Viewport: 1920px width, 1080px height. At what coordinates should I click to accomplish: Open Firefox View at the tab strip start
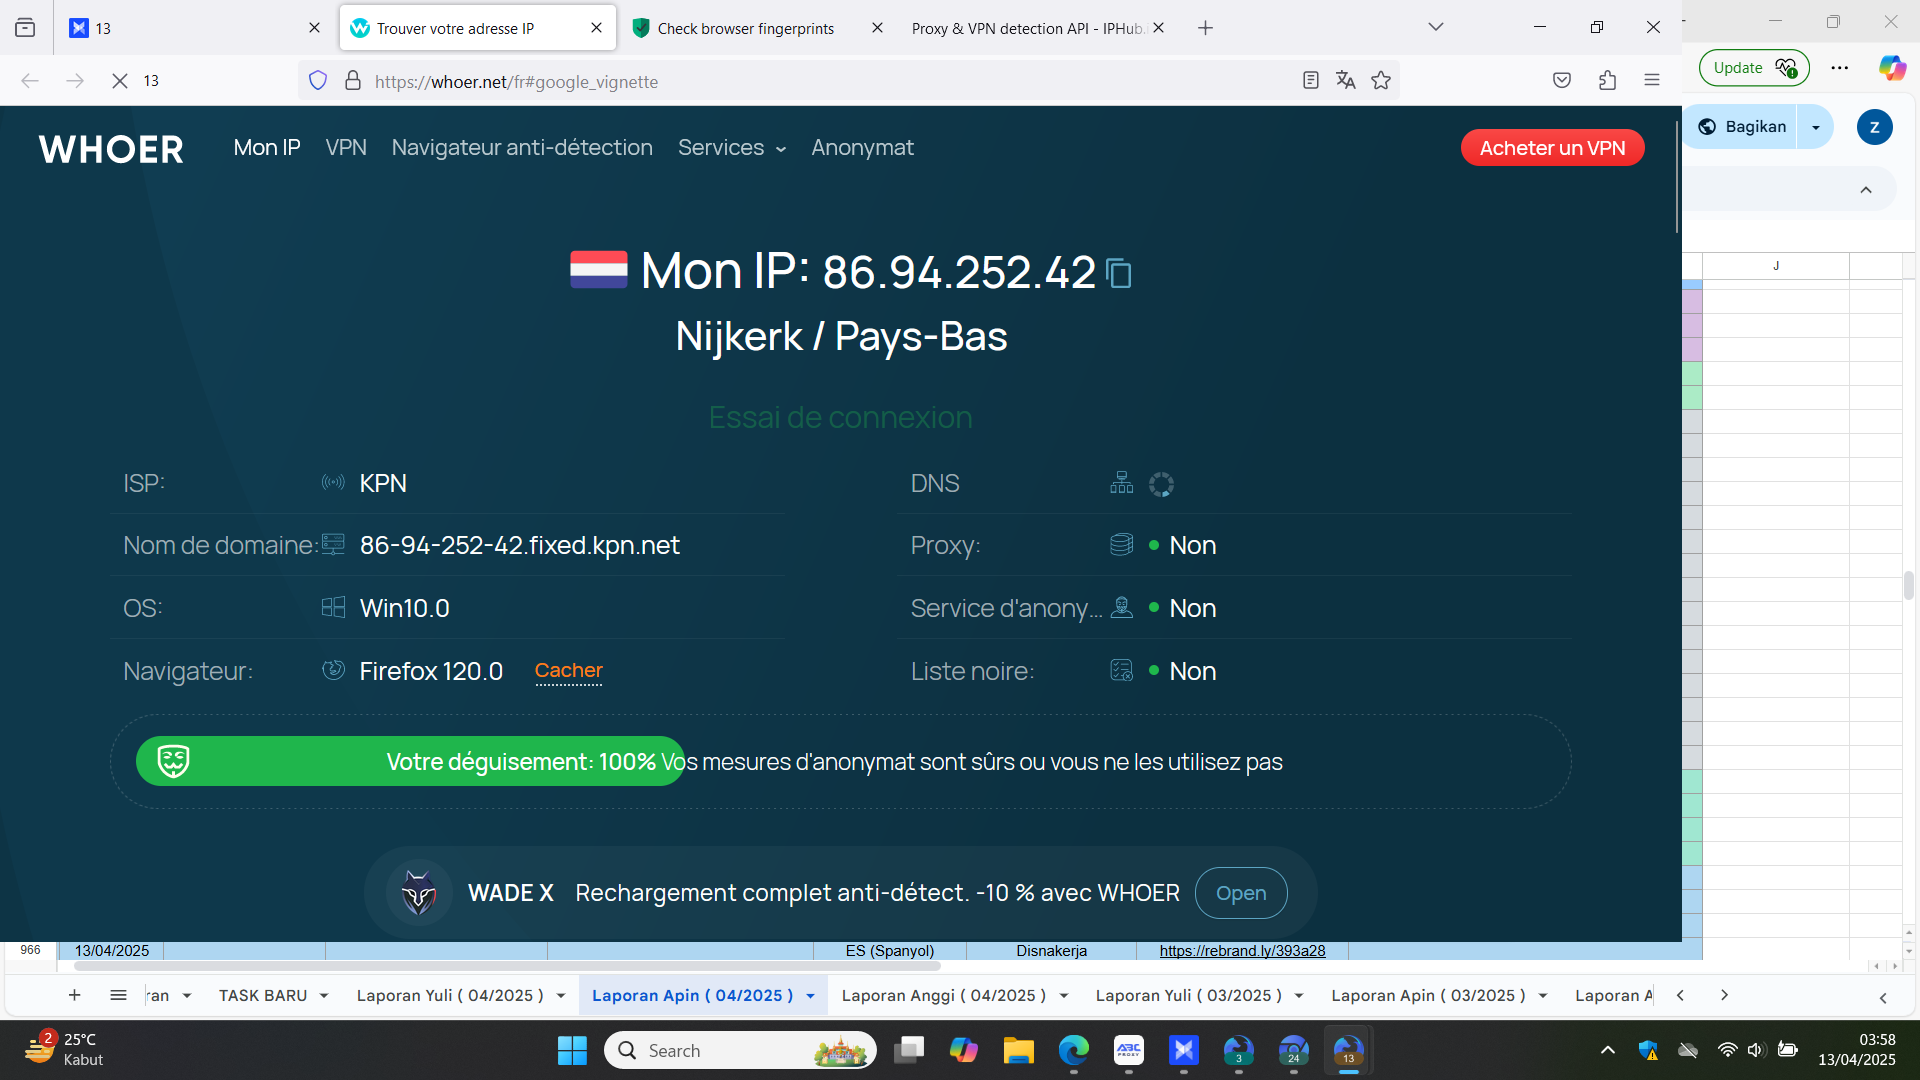25,28
